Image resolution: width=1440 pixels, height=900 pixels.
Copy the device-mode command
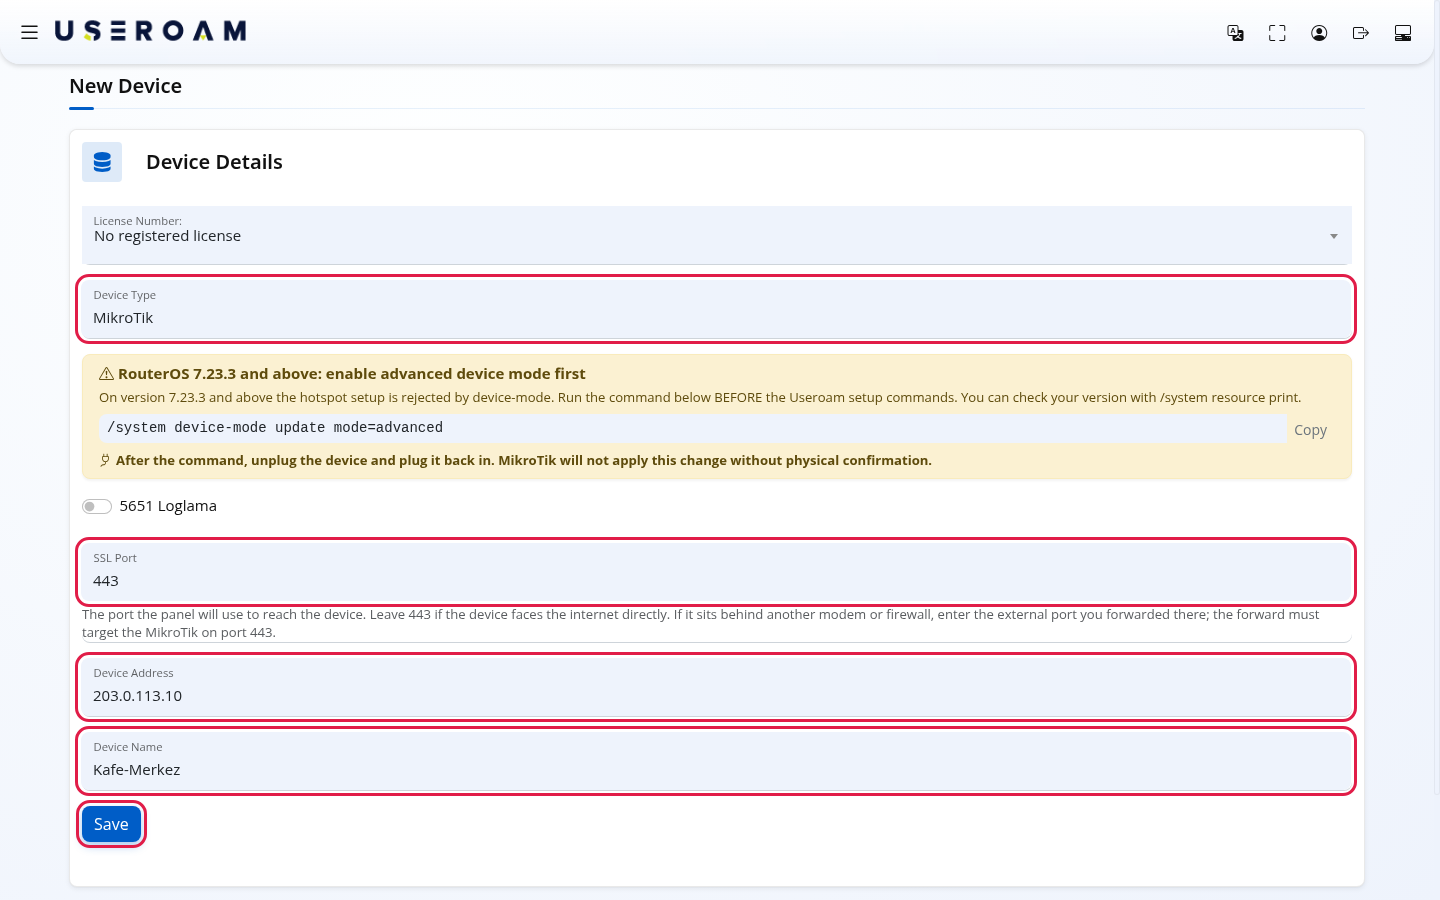pyautogui.click(x=1310, y=430)
